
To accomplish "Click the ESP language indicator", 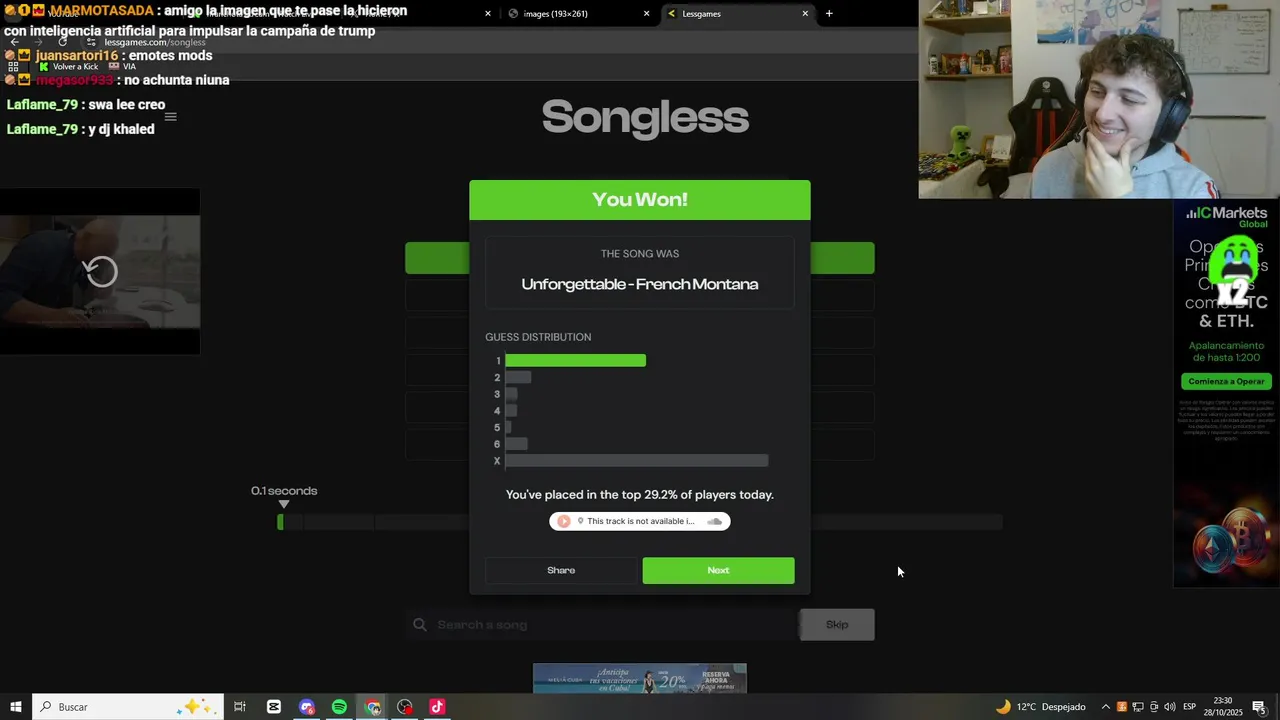I will click(x=1190, y=707).
